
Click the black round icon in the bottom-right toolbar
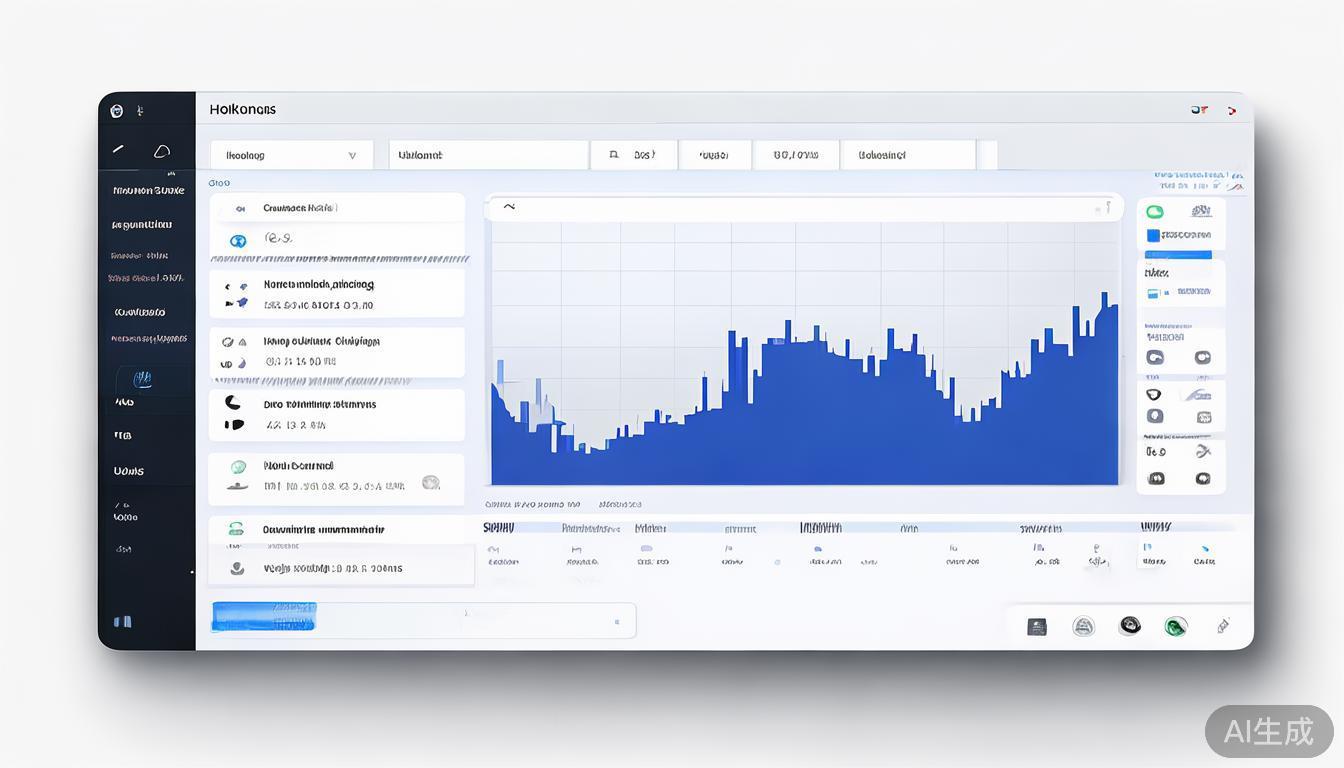coord(1130,626)
